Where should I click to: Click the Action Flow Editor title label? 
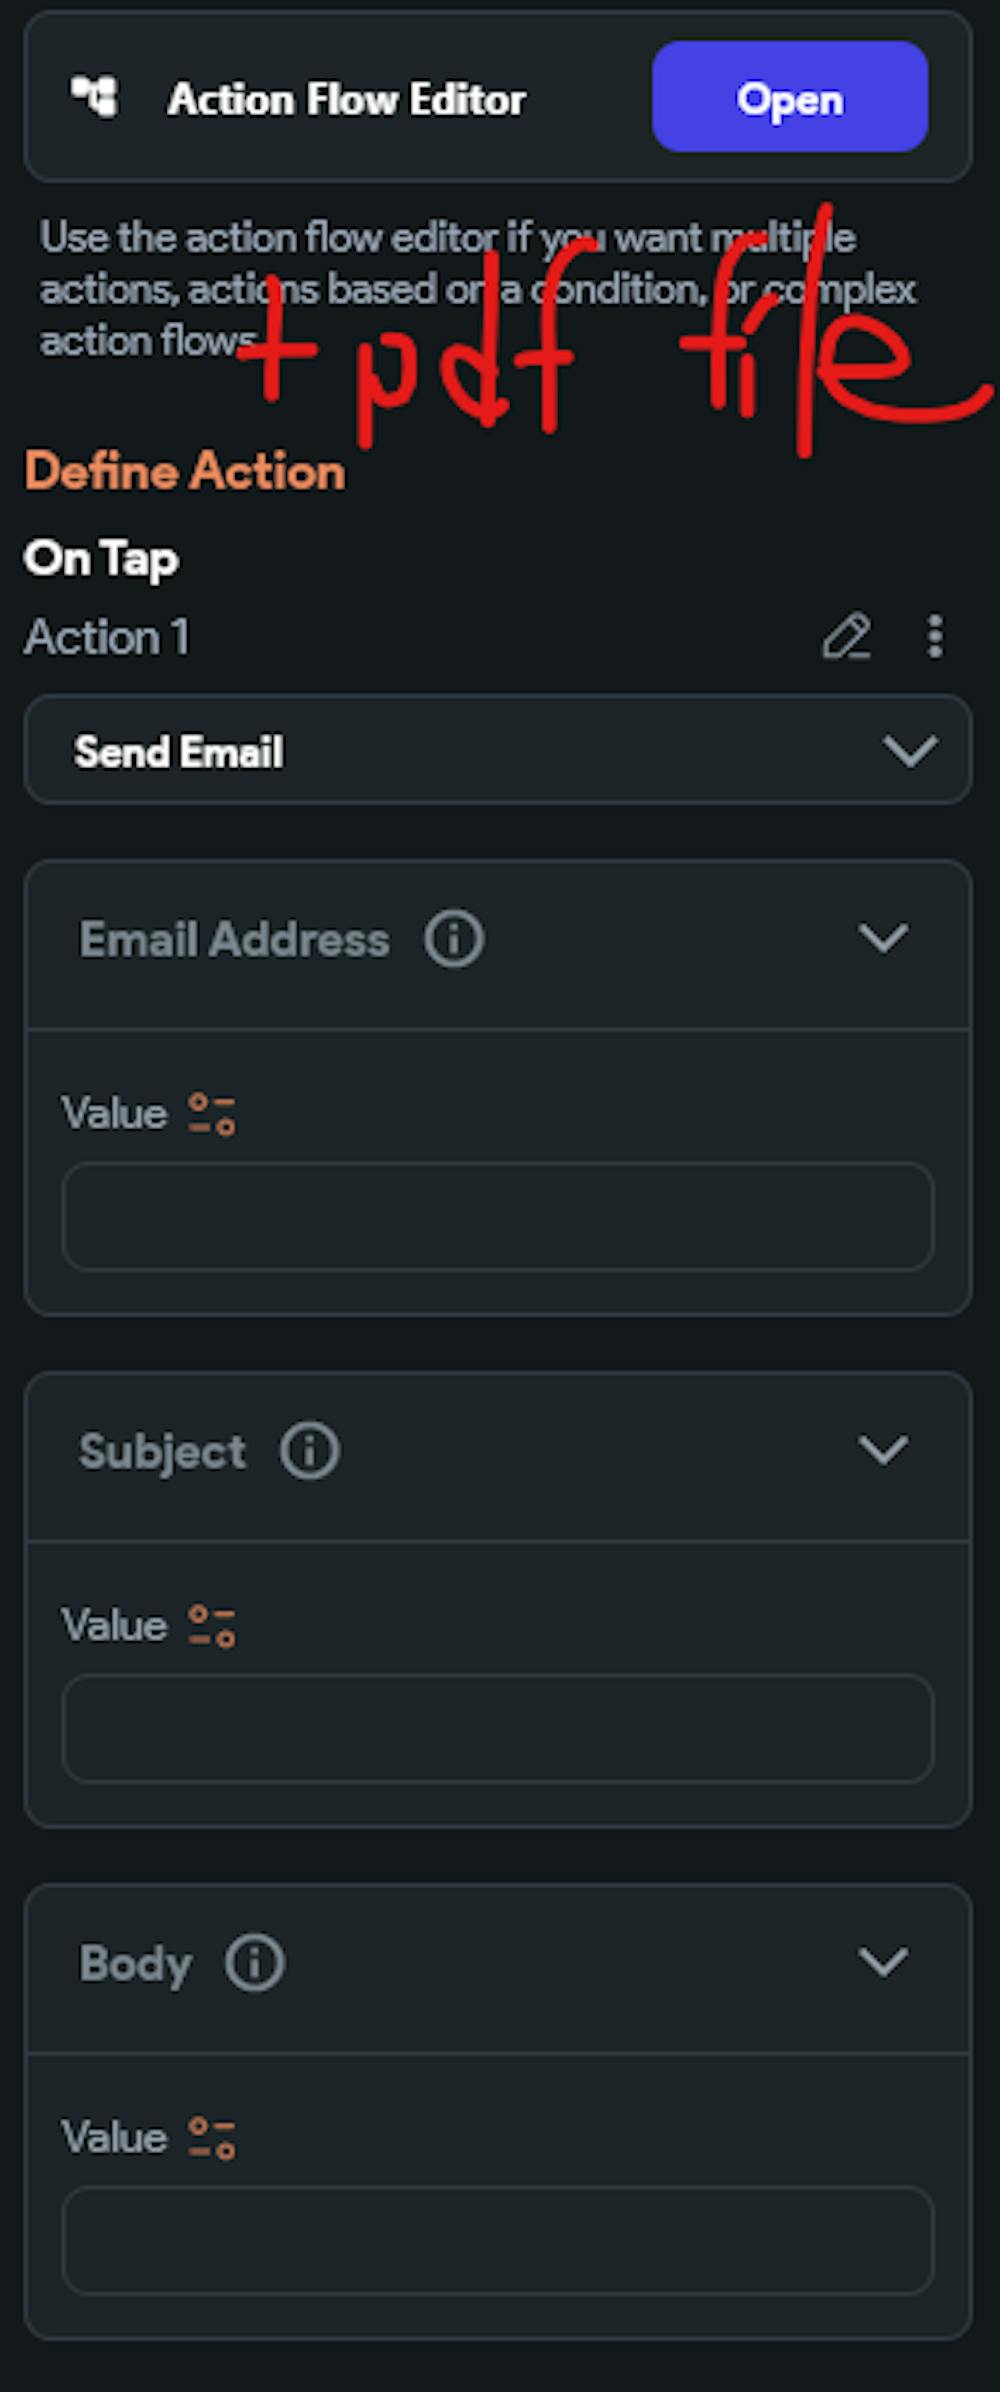point(347,99)
